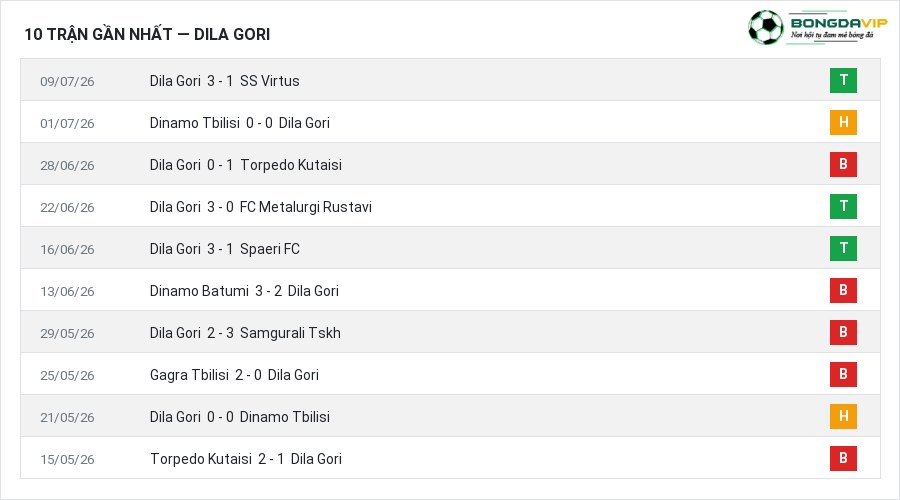Click the BongdaVIP soccer ball logo
This screenshot has height=500, width=900.
(766, 27)
